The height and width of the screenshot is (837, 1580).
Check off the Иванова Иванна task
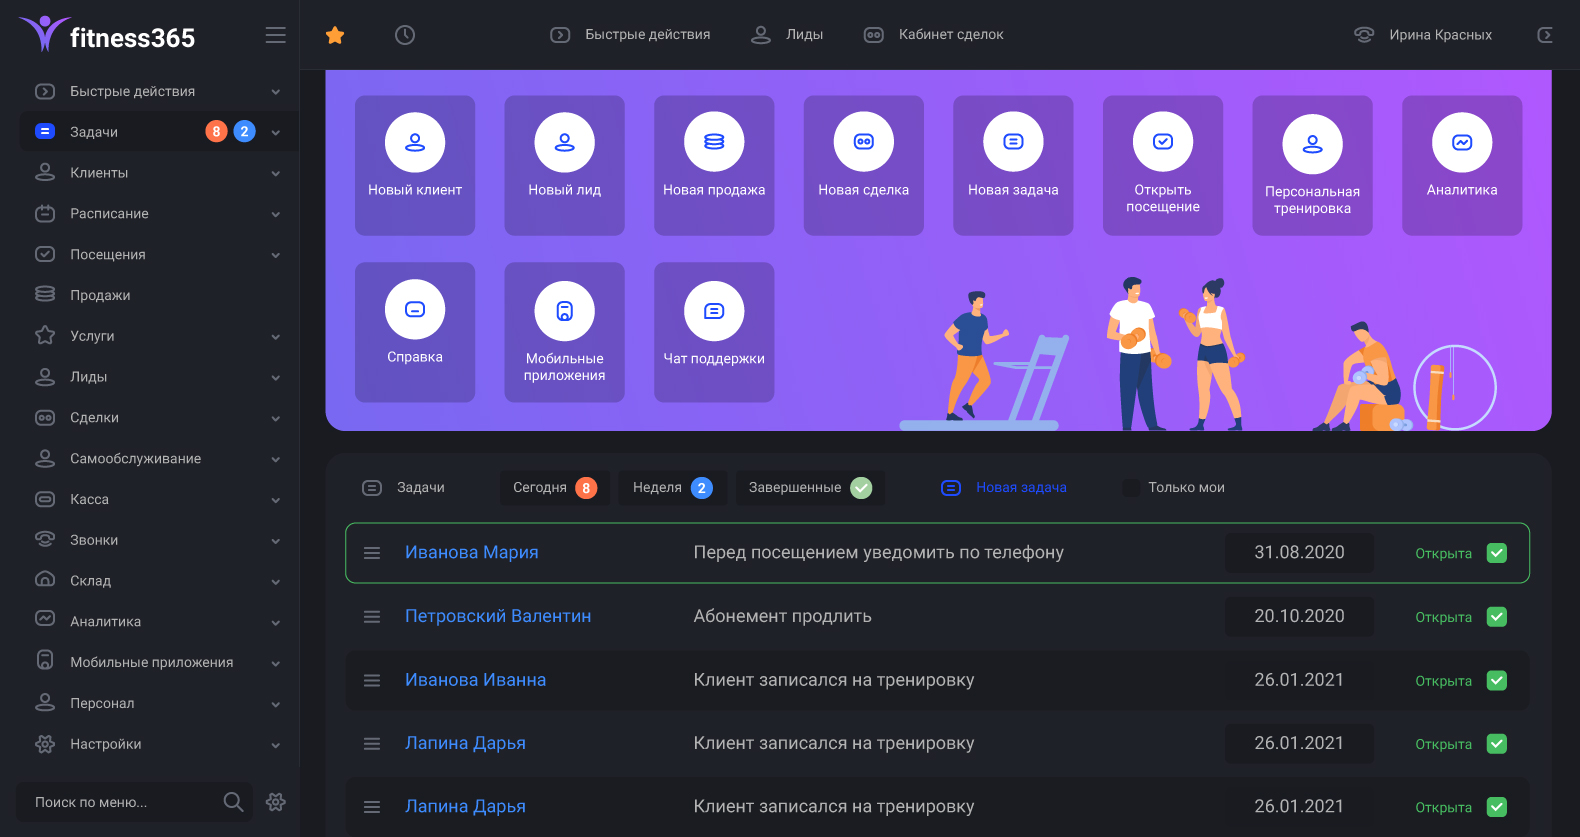(1497, 681)
